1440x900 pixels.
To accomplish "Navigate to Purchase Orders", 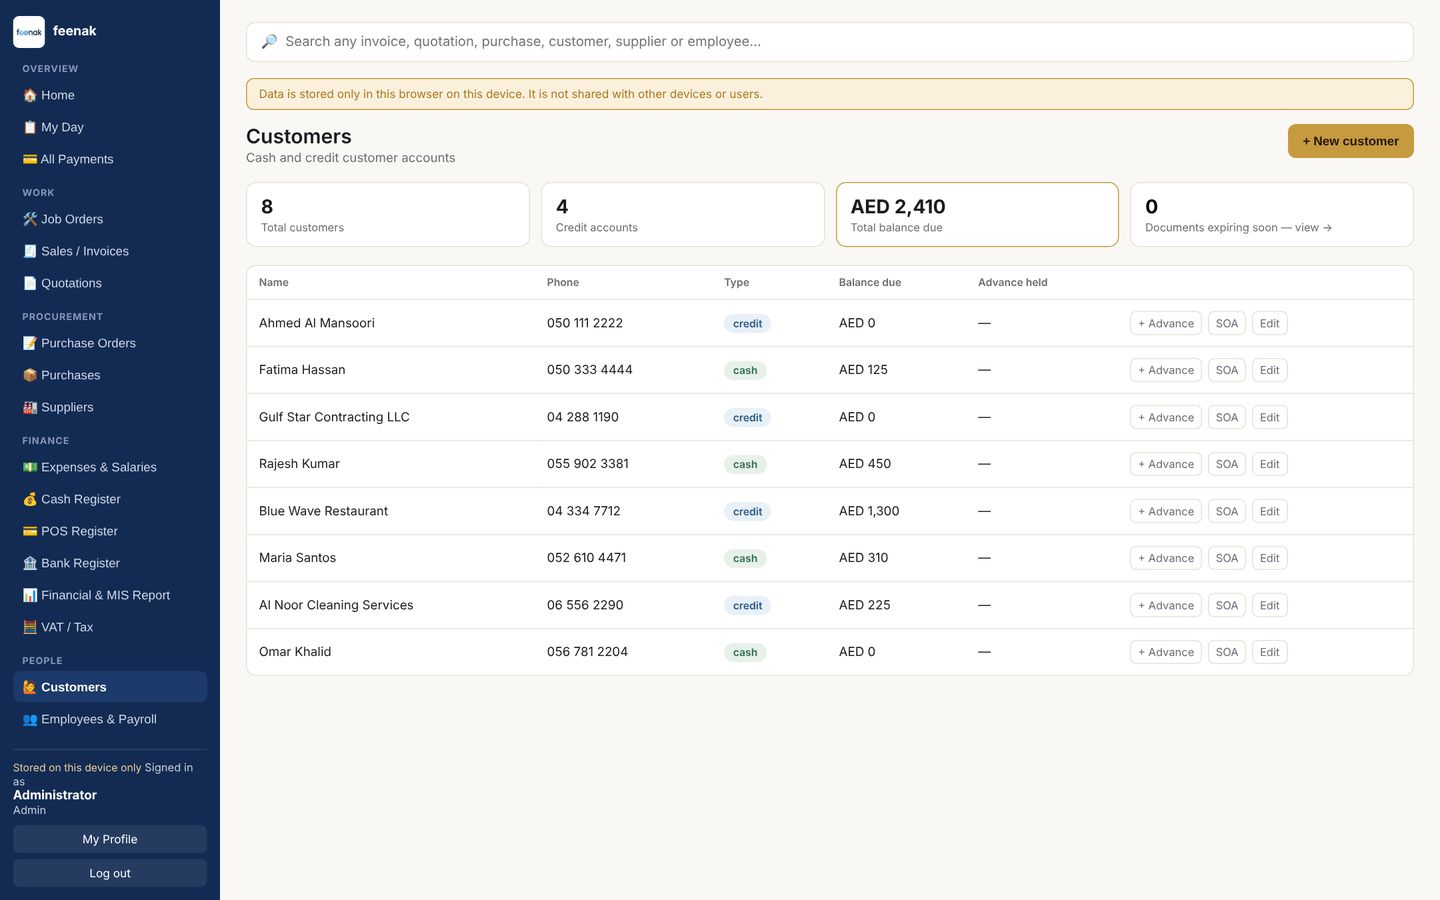I will (110, 343).
